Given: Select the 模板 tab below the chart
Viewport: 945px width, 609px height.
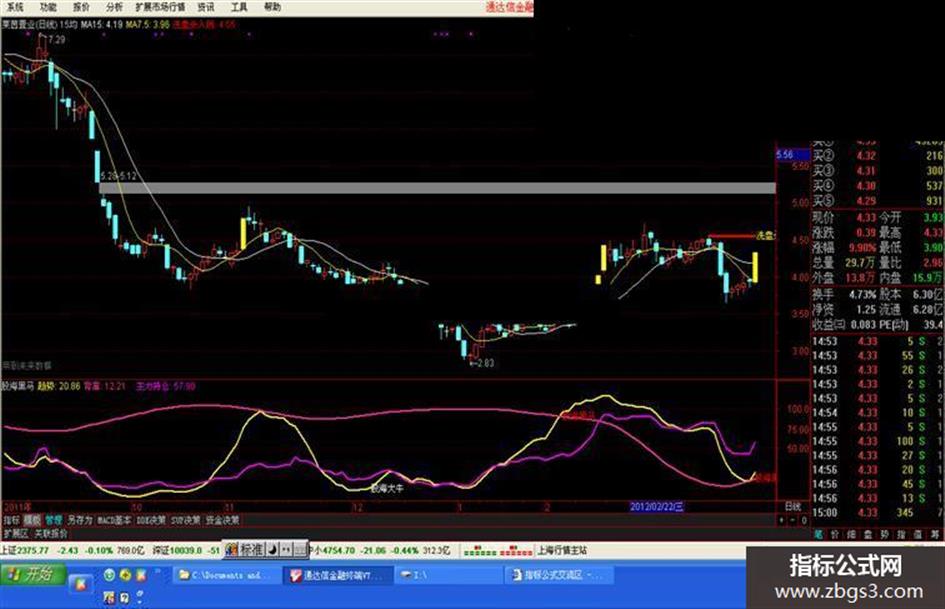Looking at the screenshot, I should [x=33, y=520].
